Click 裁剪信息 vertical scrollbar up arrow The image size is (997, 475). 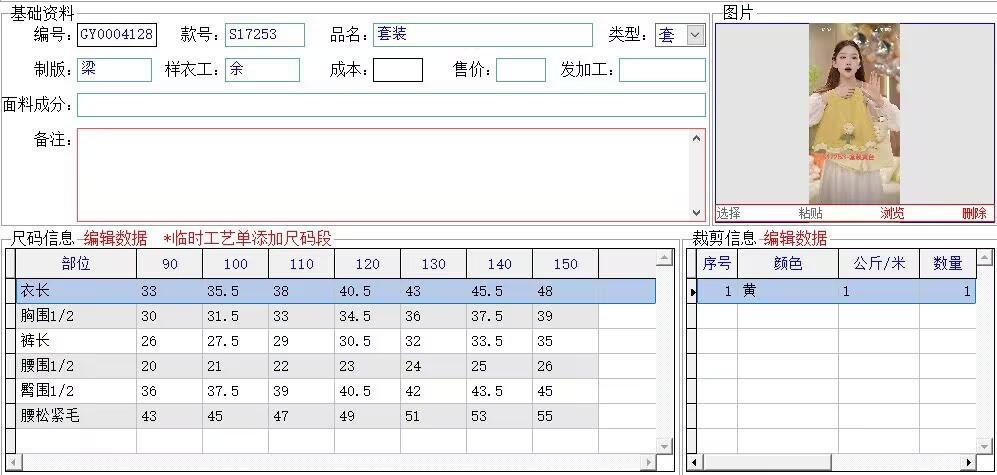[984, 258]
